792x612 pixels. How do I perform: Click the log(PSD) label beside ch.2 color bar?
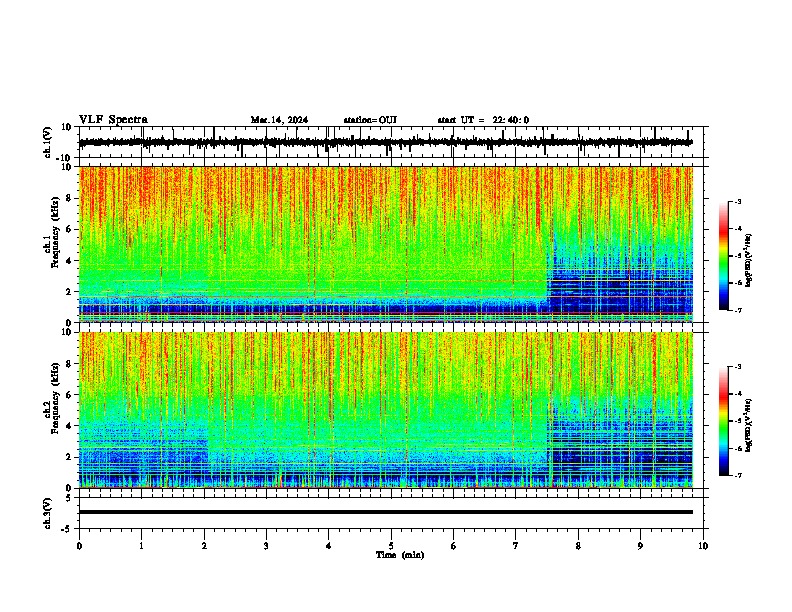(748, 425)
